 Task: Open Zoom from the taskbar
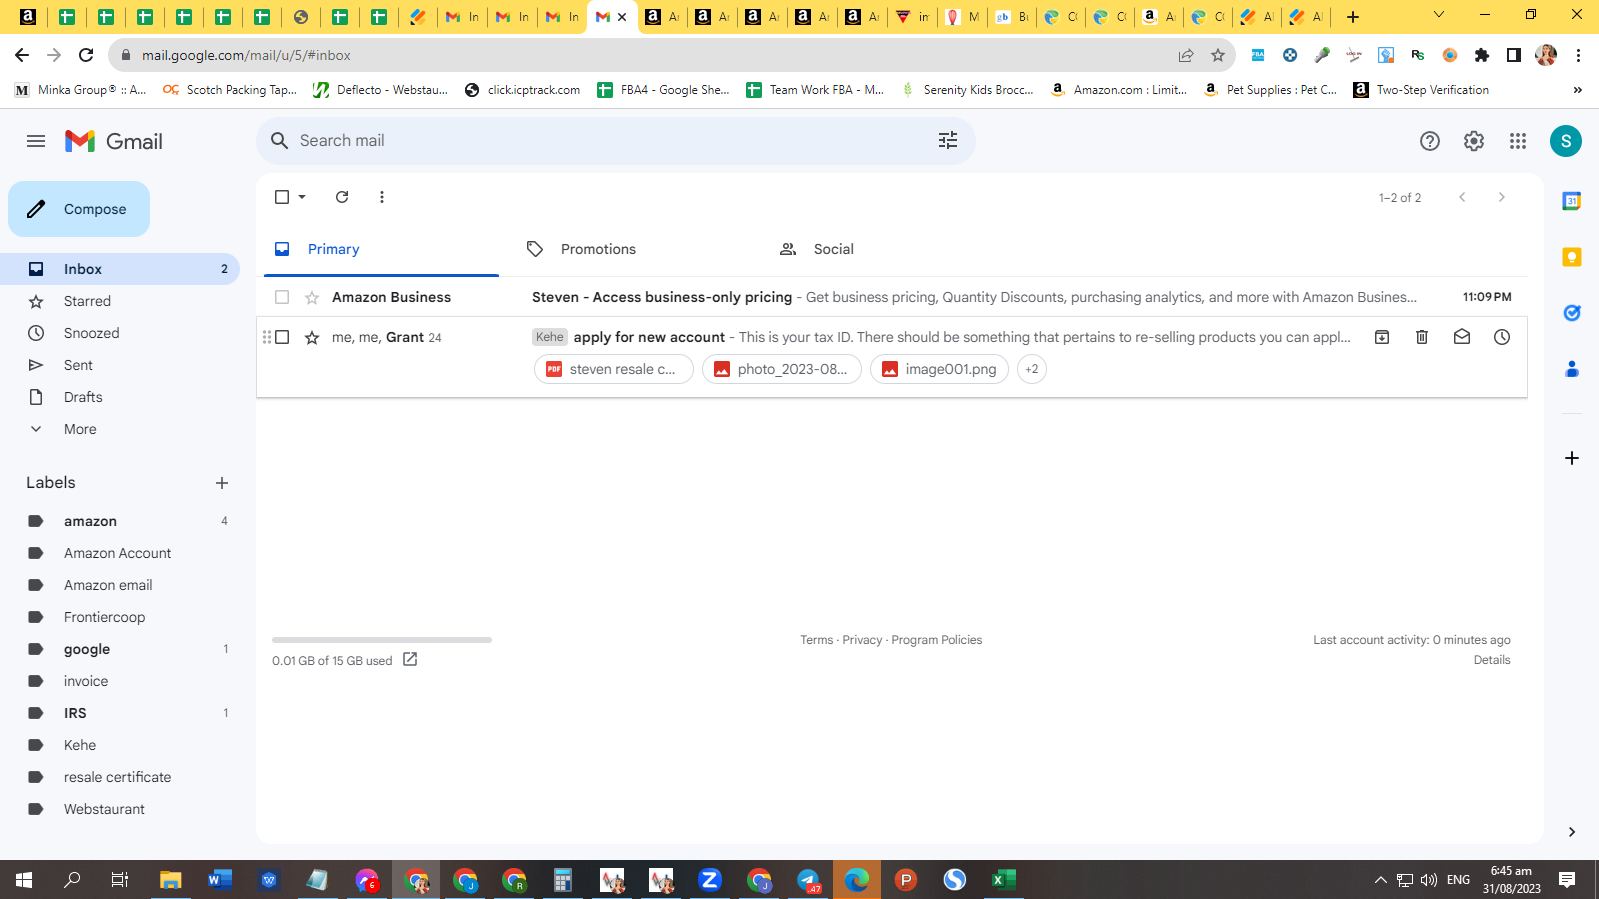pyautogui.click(x=710, y=880)
